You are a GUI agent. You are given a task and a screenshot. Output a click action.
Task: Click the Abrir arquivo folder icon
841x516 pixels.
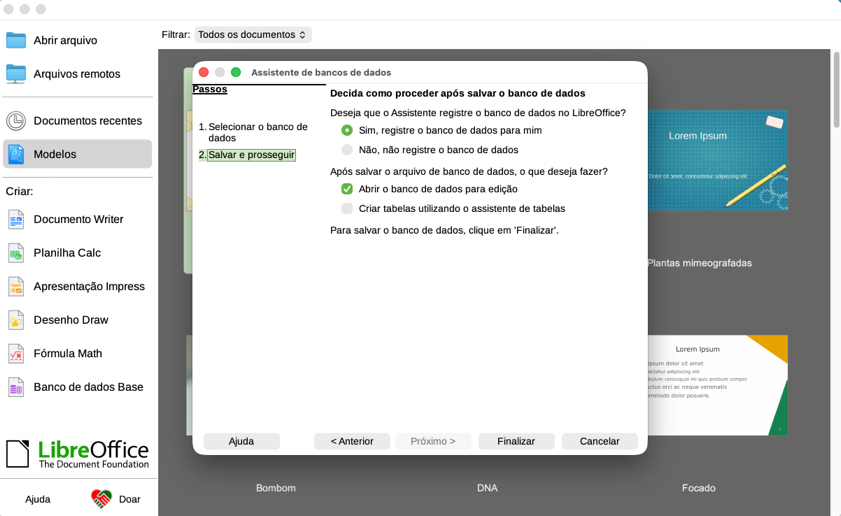[16, 40]
